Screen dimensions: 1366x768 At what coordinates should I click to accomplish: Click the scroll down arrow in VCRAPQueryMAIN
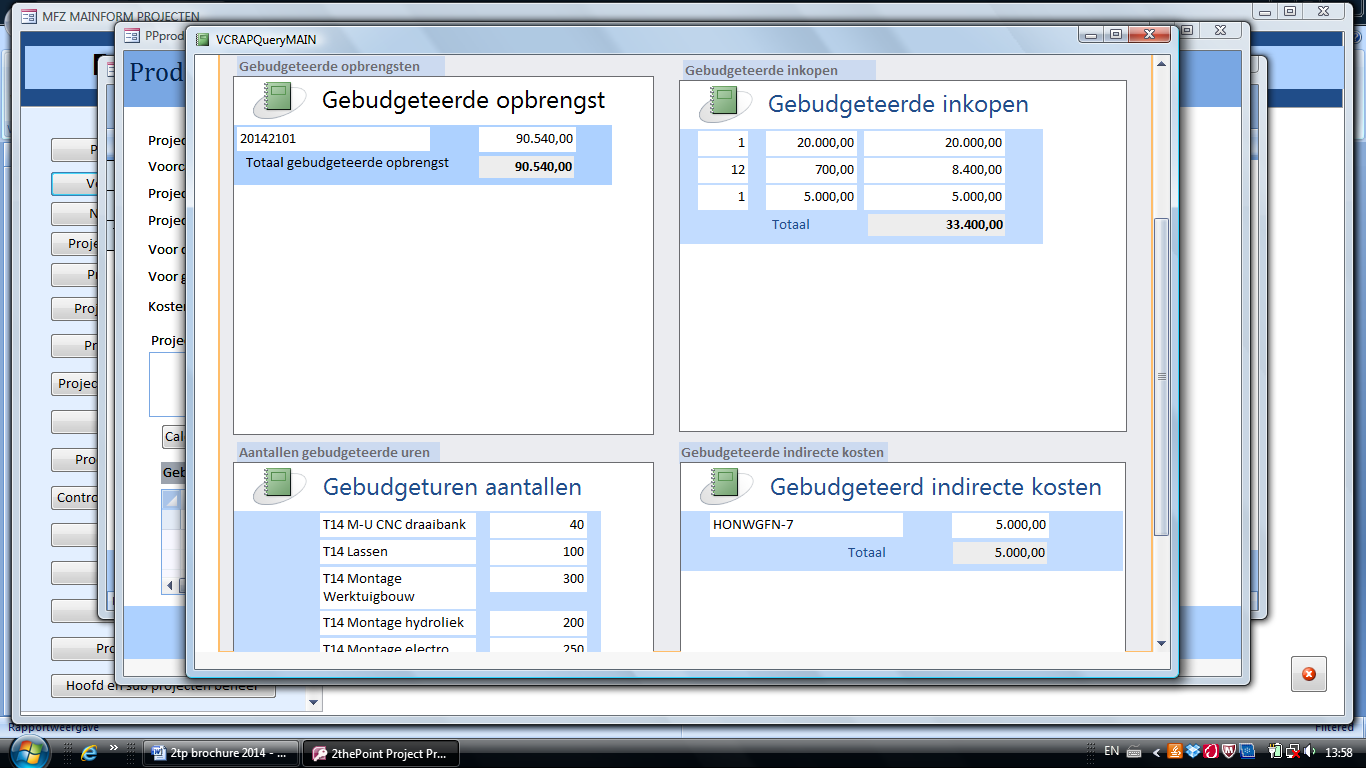point(1161,643)
